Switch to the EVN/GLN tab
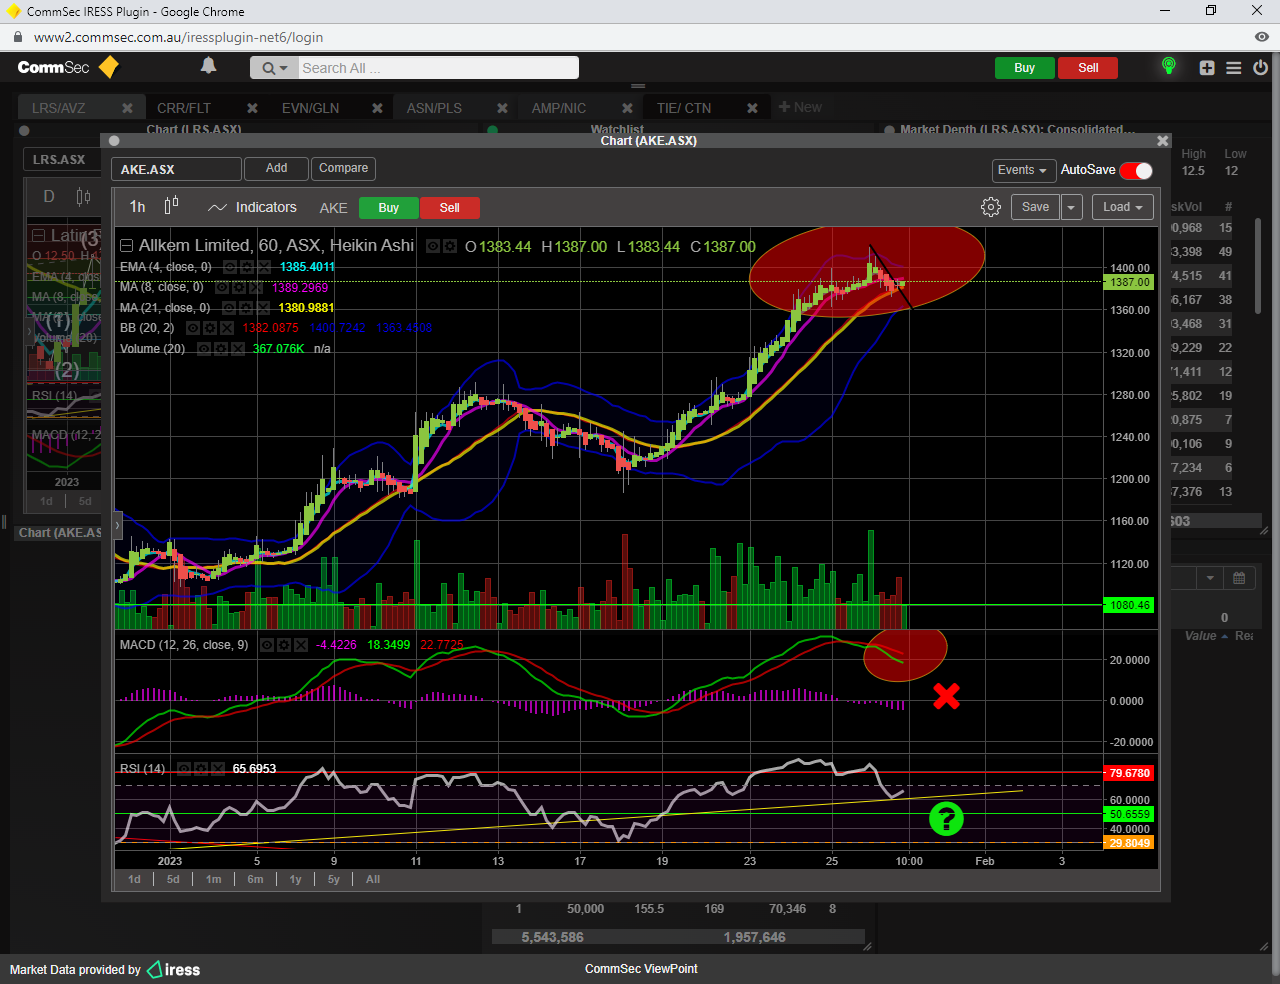 click(x=310, y=108)
